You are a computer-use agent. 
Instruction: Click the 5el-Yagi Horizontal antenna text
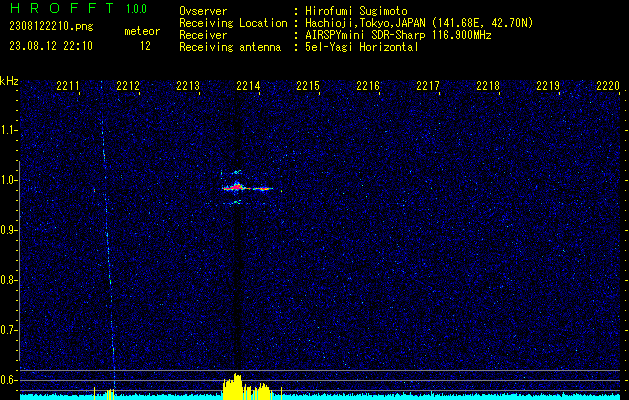point(361,47)
